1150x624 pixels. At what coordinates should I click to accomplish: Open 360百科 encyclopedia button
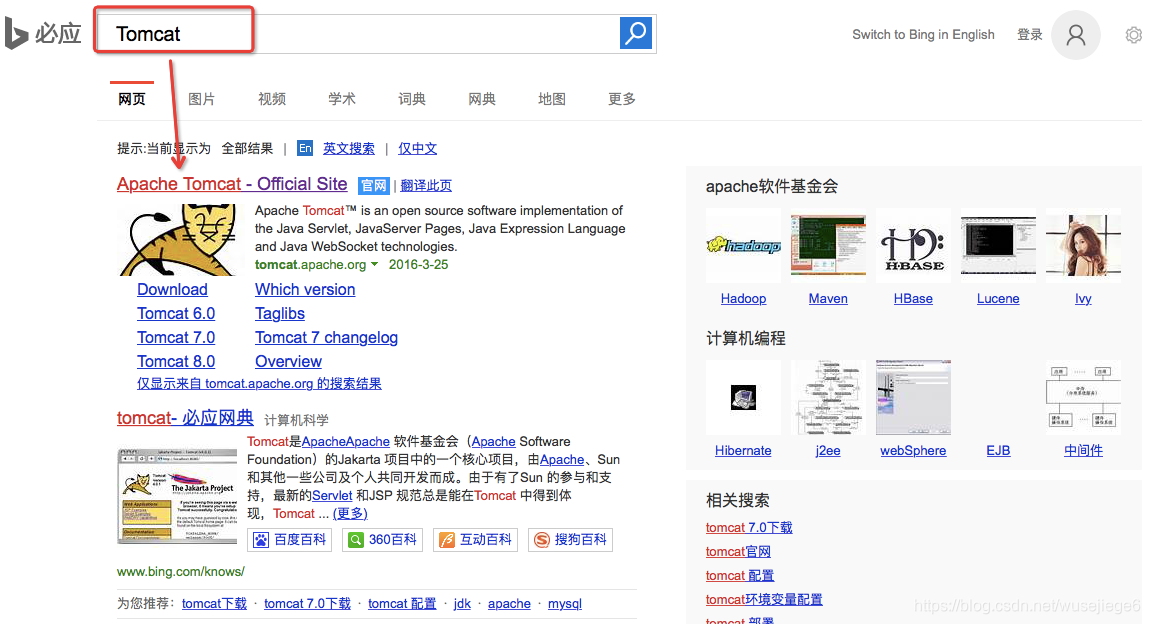click(382, 540)
